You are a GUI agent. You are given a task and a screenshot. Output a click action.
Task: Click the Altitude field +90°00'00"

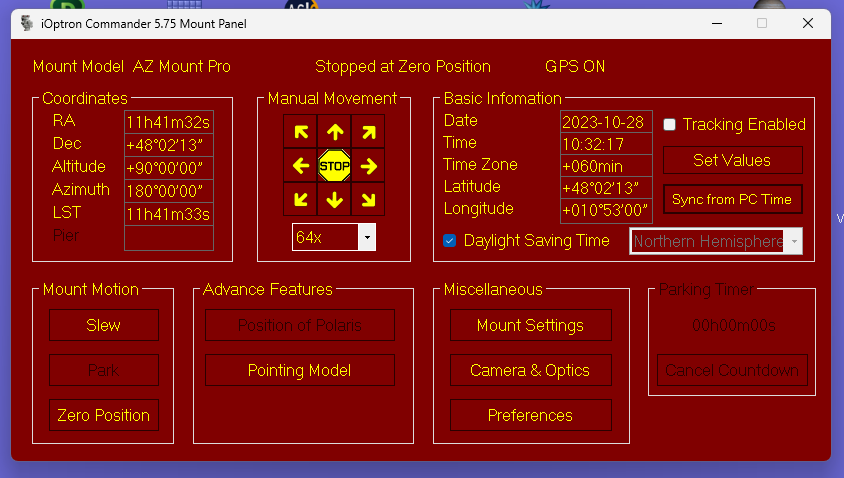coord(168,168)
